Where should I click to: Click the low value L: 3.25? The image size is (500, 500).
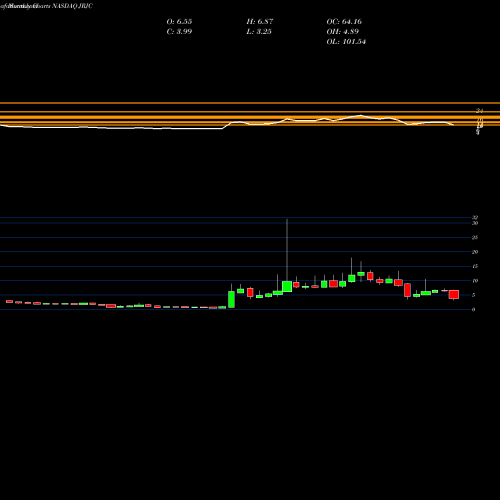tap(259, 32)
